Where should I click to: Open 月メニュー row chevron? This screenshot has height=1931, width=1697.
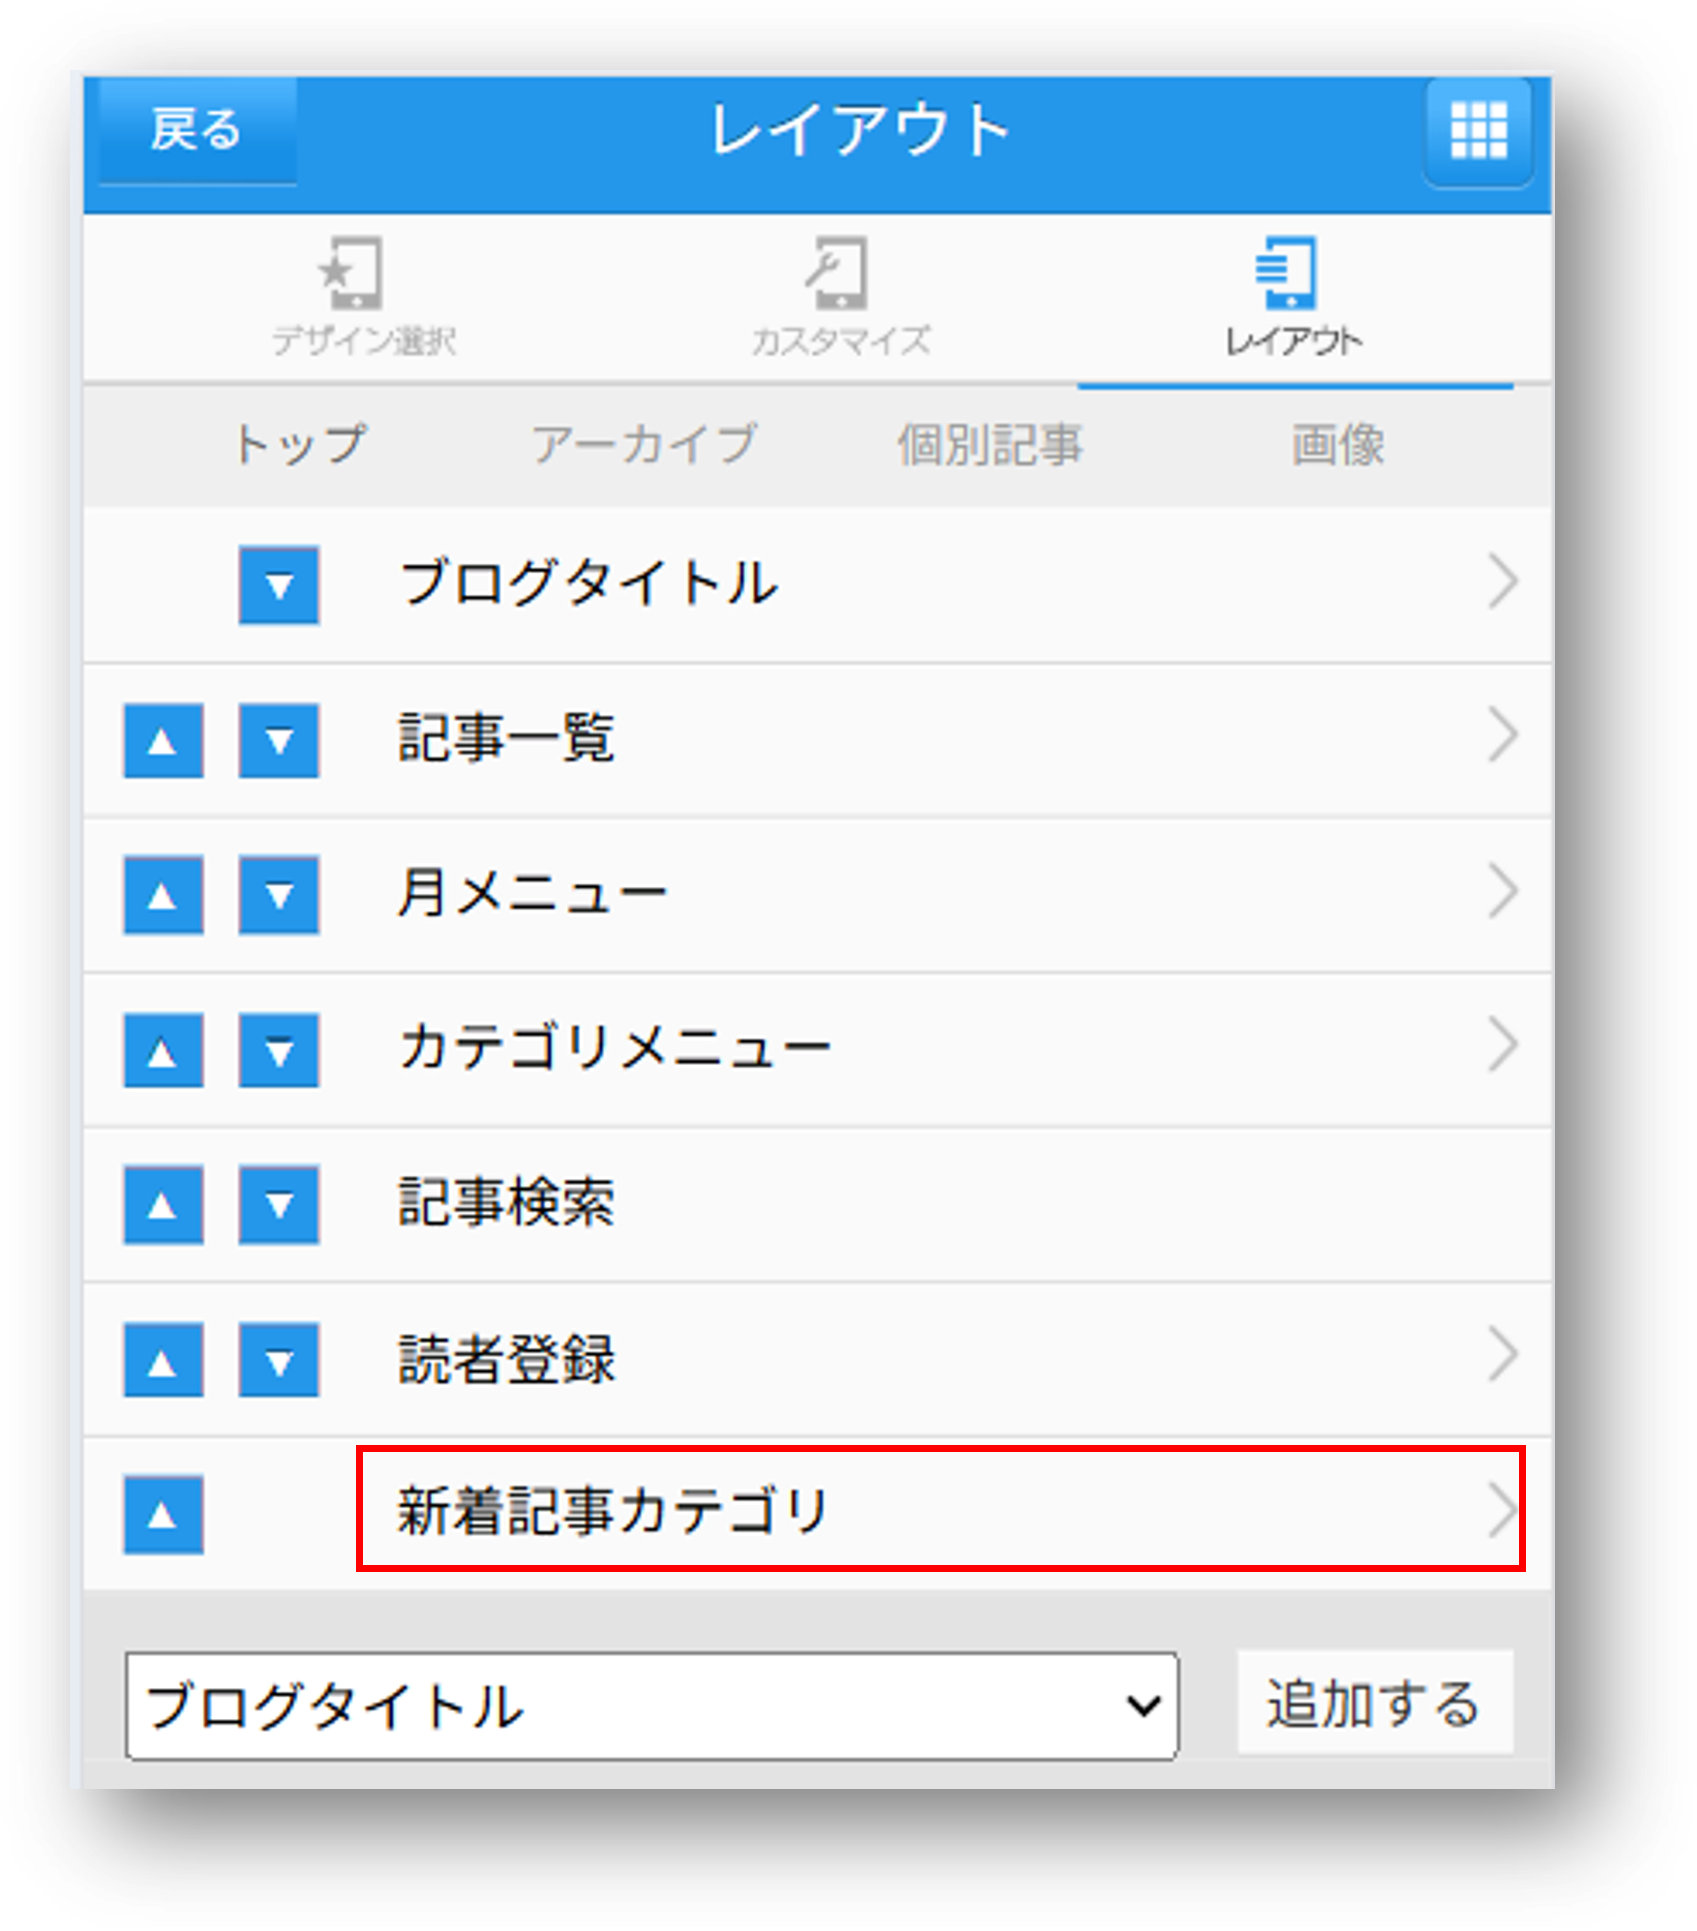(1503, 890)
